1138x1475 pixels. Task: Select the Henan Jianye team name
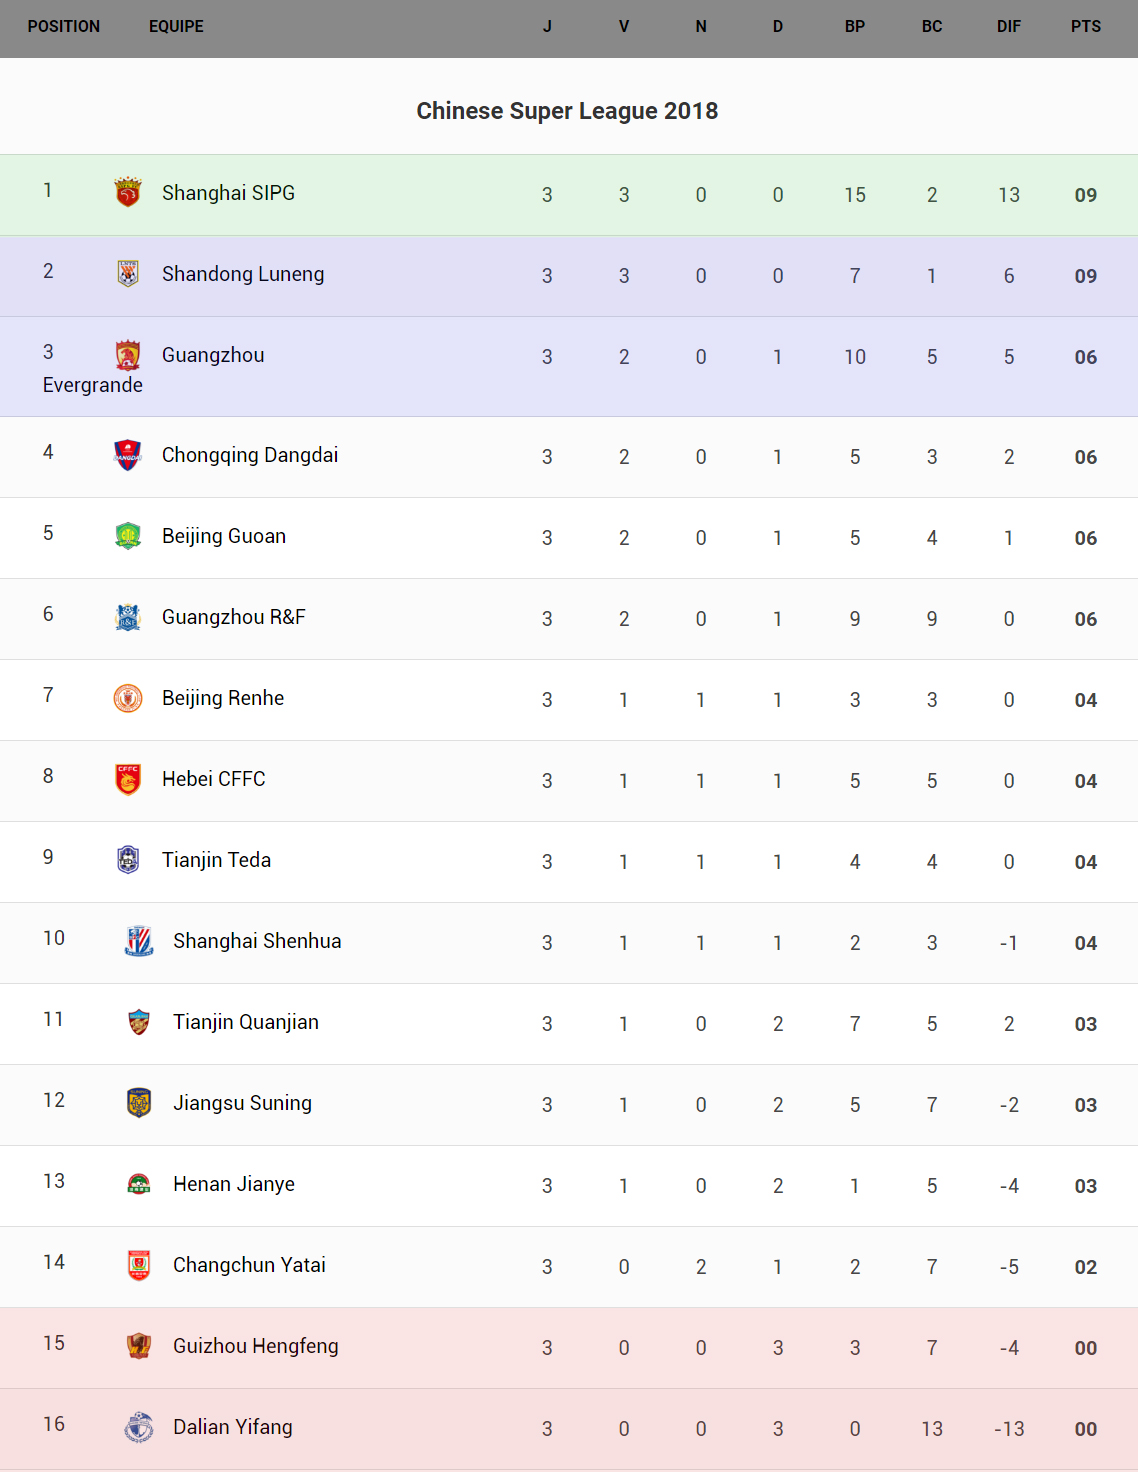pos(233,1184)
